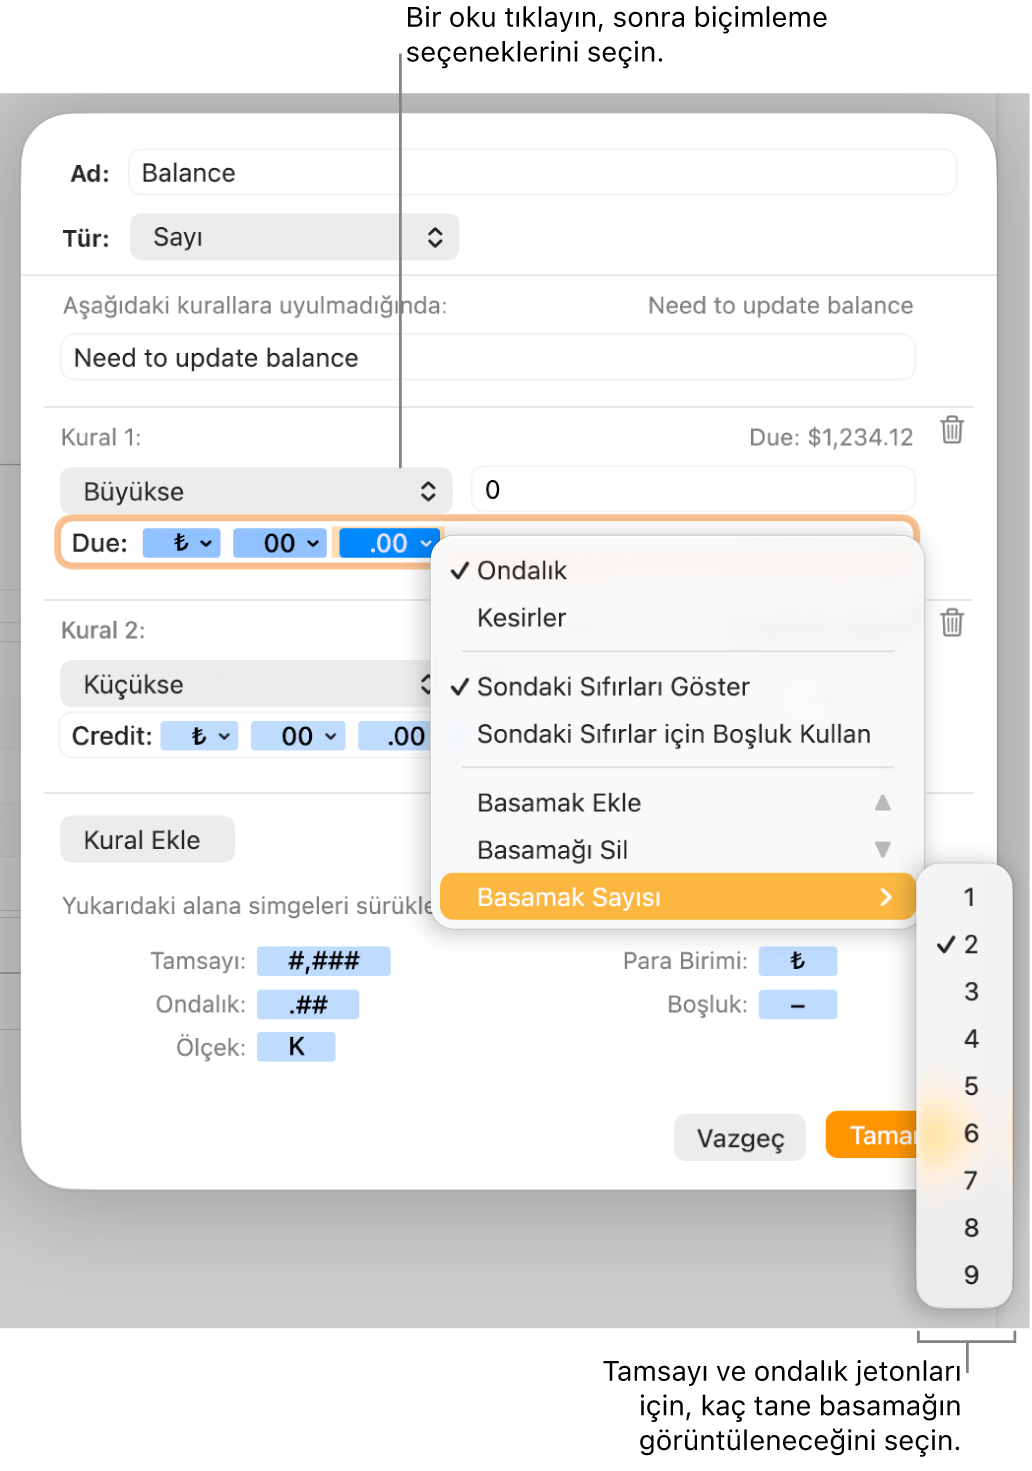Select the Para Birimi ₺ token
1032x1471 pixels.
(x=798, y=961)
